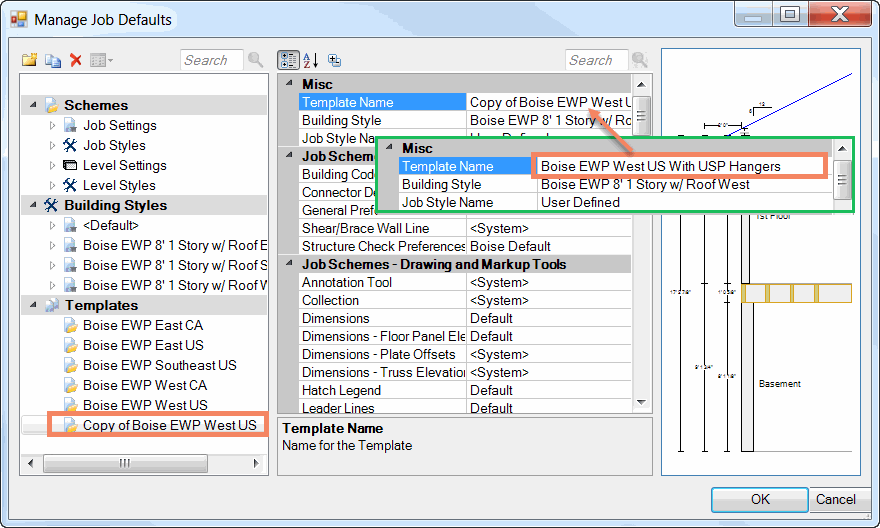Click the search icon next to property search

pyautogui.click(x=640, y=59)
